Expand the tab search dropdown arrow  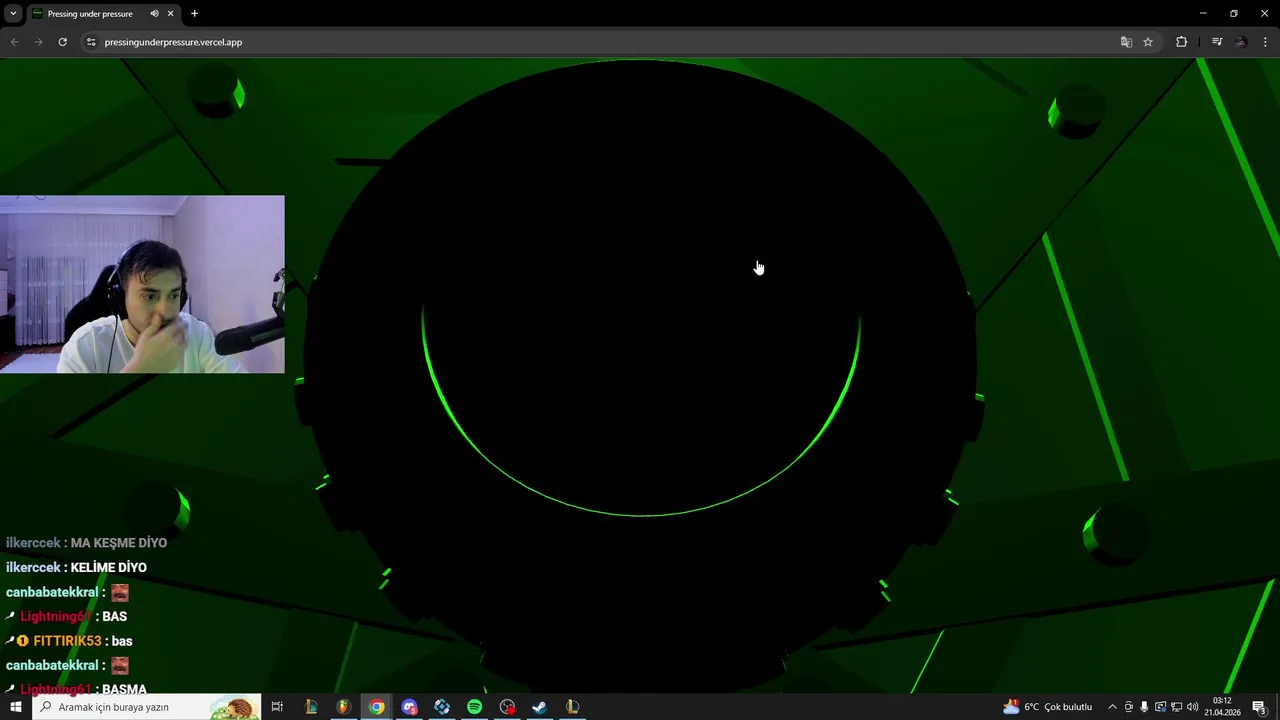[x=13, y=14]
